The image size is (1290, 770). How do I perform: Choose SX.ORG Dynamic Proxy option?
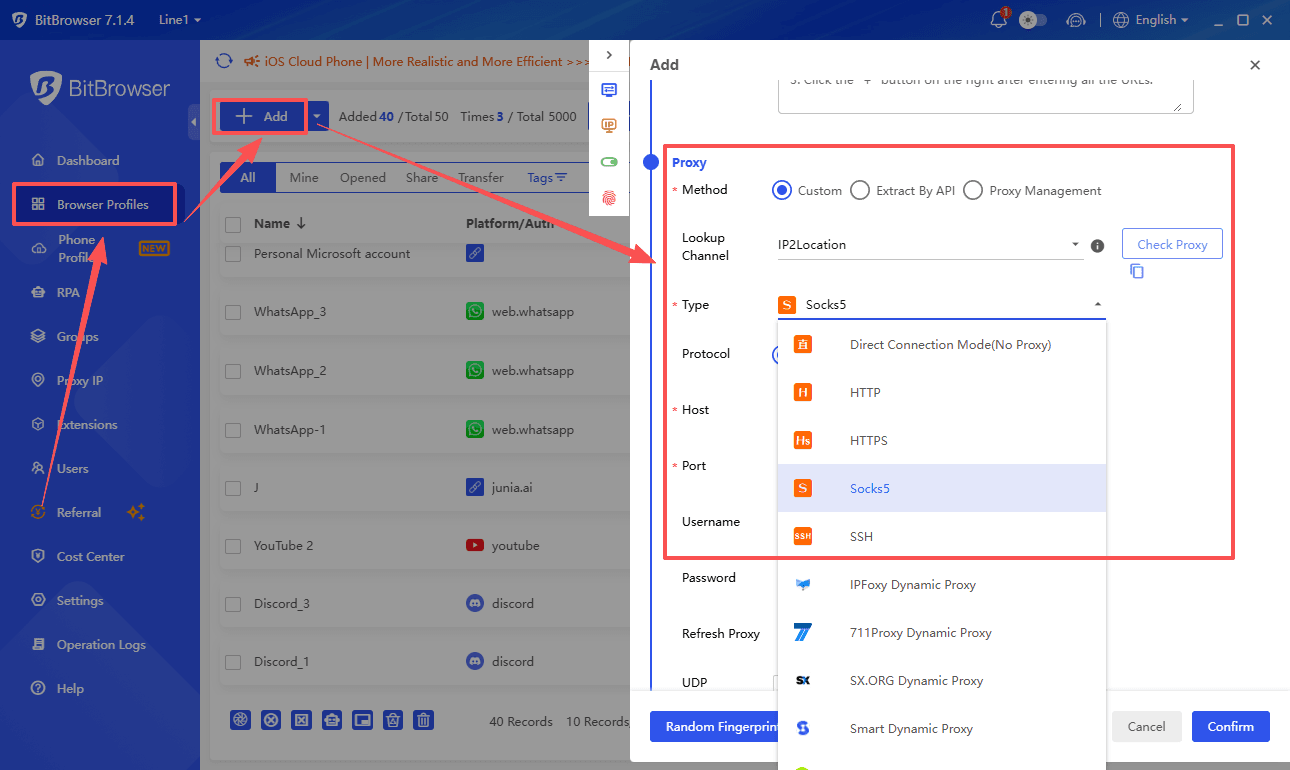[x=942, y=681]
